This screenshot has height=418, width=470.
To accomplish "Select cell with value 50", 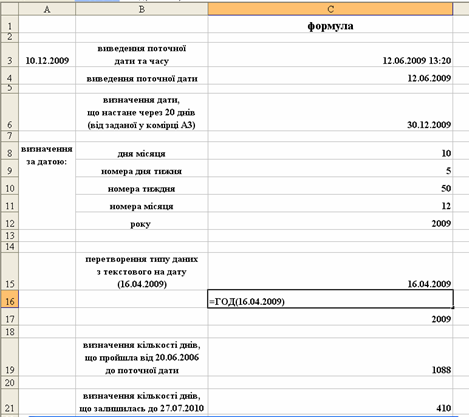I will pos(330,186).
